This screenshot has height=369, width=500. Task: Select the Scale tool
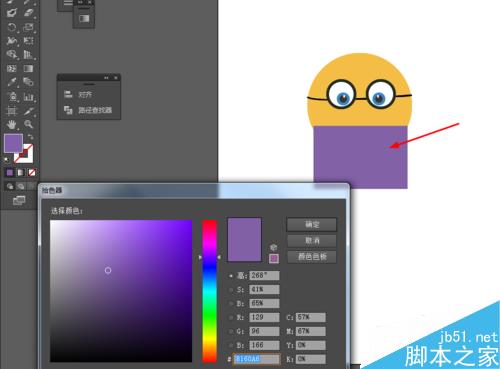(29, 27)
